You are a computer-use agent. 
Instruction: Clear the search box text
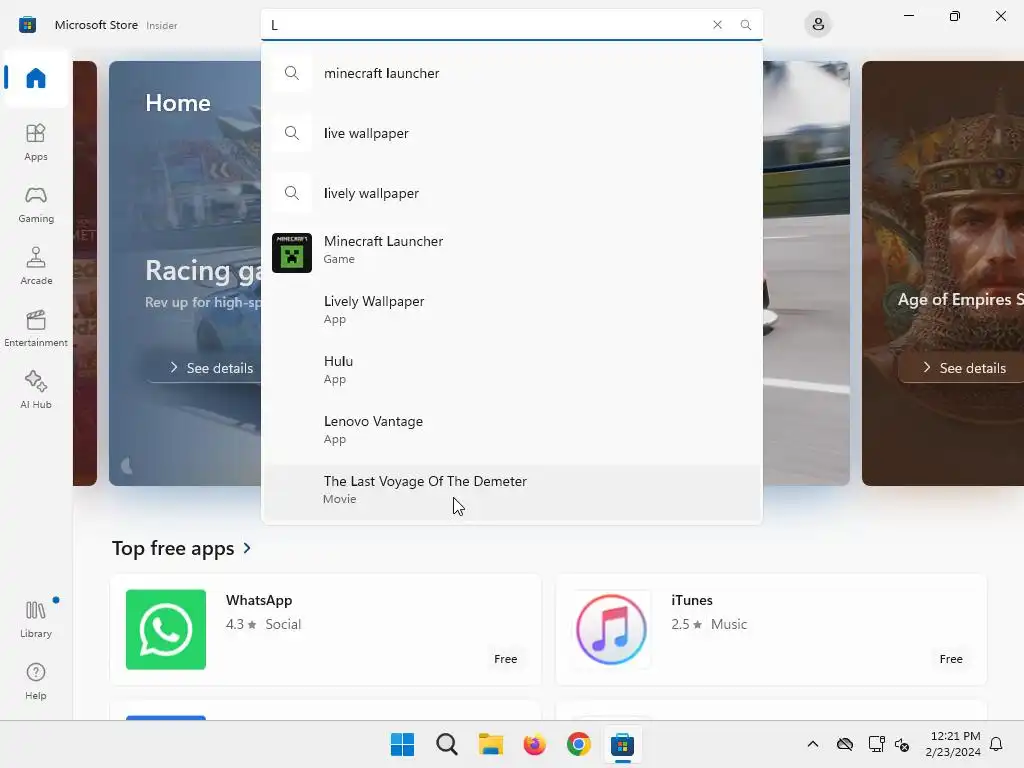717,25
